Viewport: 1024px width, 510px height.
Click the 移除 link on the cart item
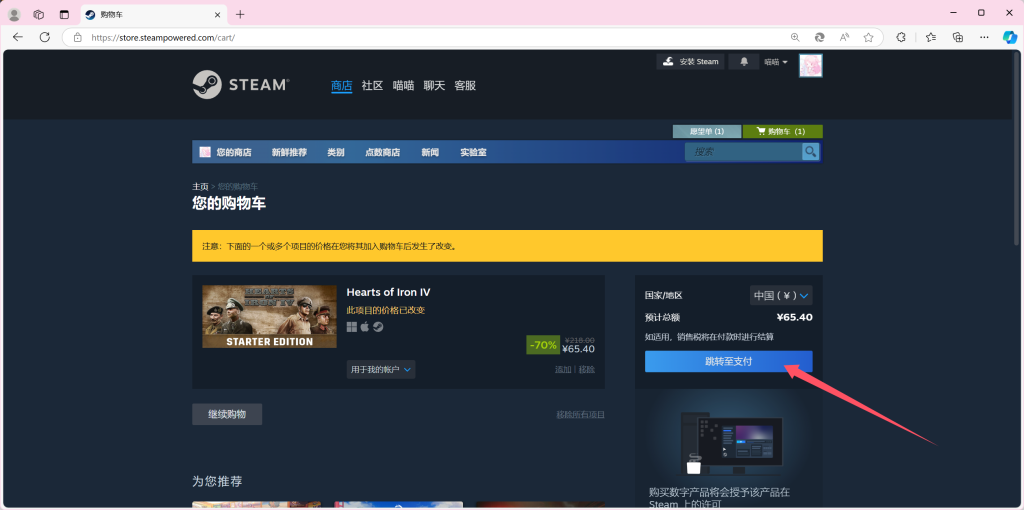586,370
